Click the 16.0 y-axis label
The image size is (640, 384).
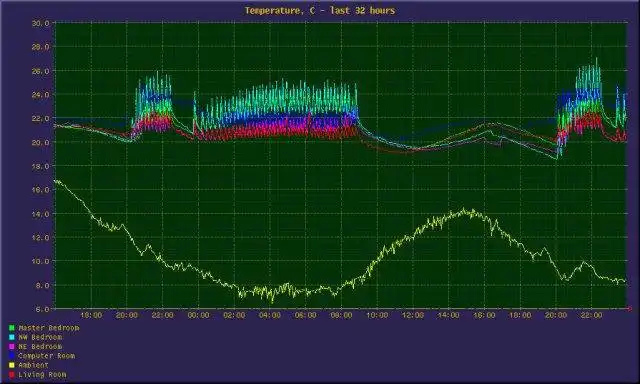coord(41,190)
